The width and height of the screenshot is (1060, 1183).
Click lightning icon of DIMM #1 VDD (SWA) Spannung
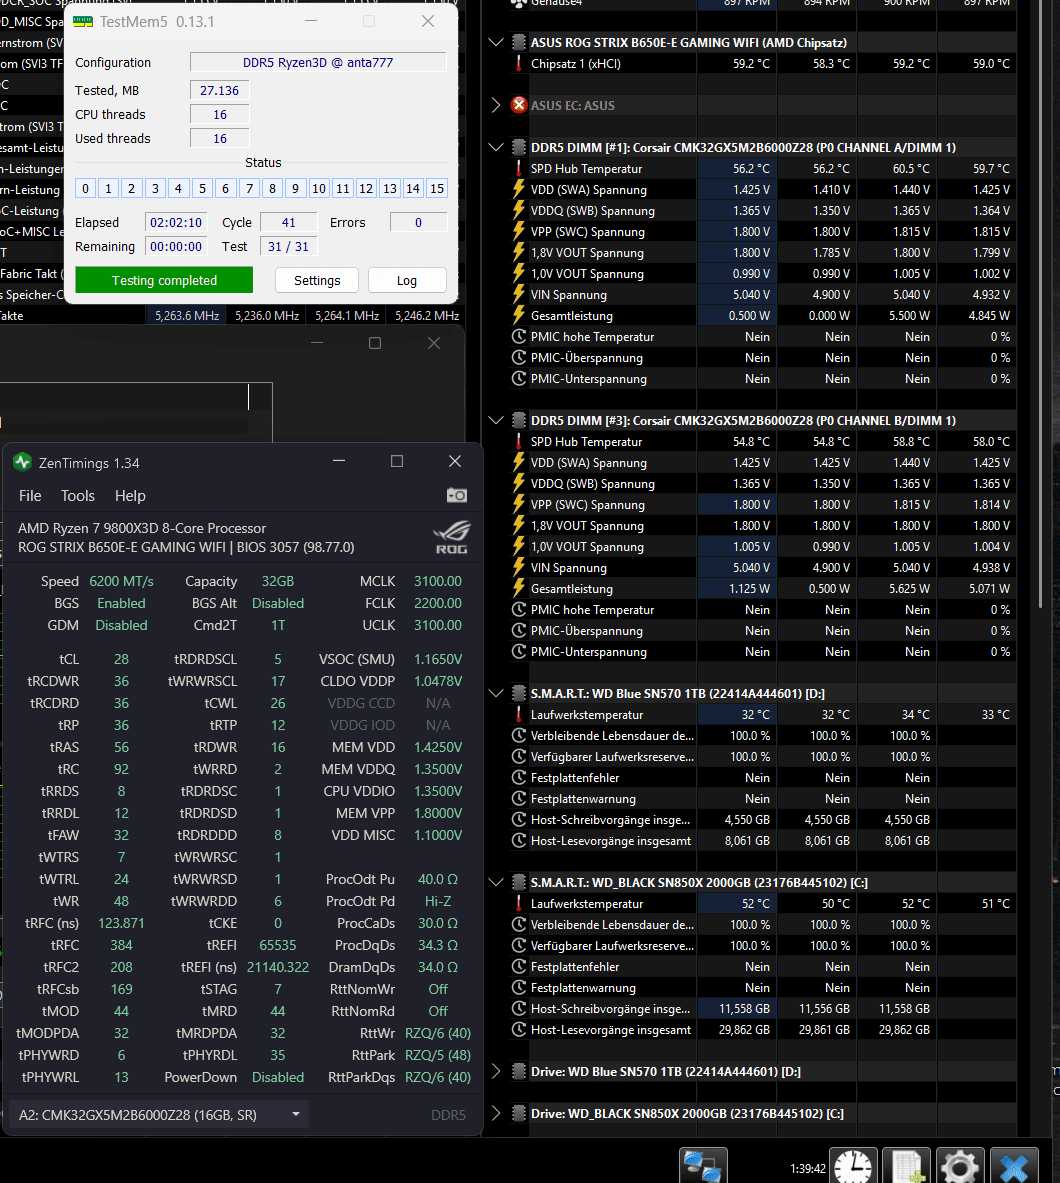(518, 189)
